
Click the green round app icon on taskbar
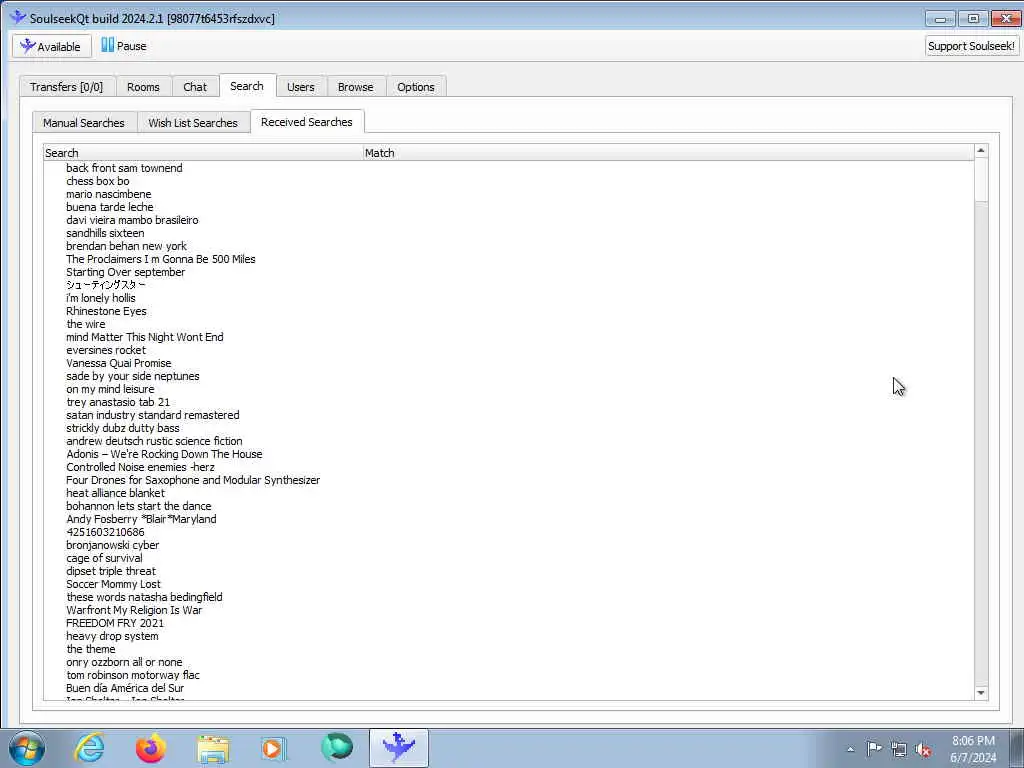pyautogui.click(x=336, y=748)
